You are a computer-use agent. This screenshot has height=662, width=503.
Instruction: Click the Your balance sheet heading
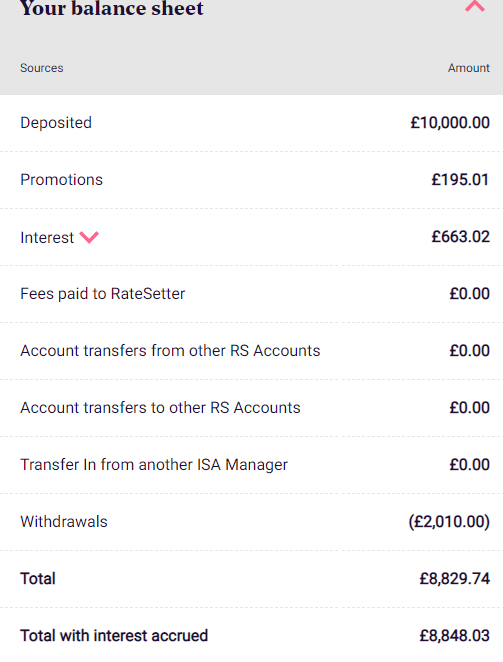pos(112,8)
